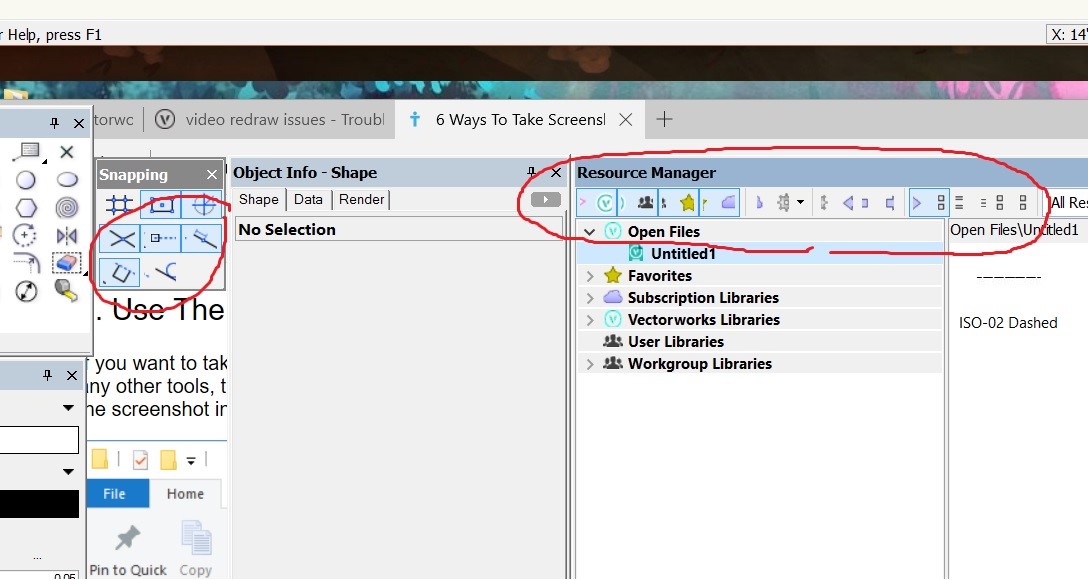
Task: Collapse the Open Files tree section
Action: [588, 231]
